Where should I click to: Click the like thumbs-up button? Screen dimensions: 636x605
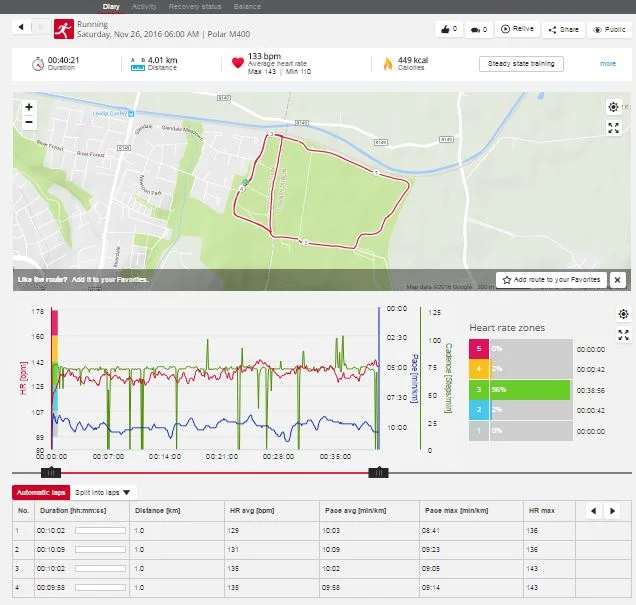[449, 29]
